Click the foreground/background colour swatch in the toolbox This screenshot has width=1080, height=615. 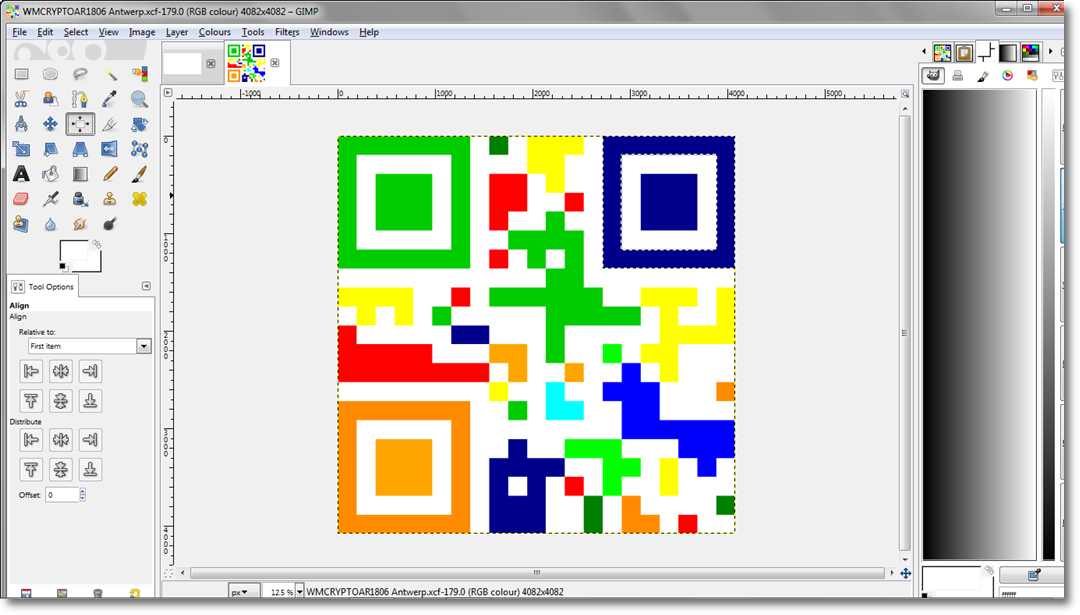coord(80,256)
